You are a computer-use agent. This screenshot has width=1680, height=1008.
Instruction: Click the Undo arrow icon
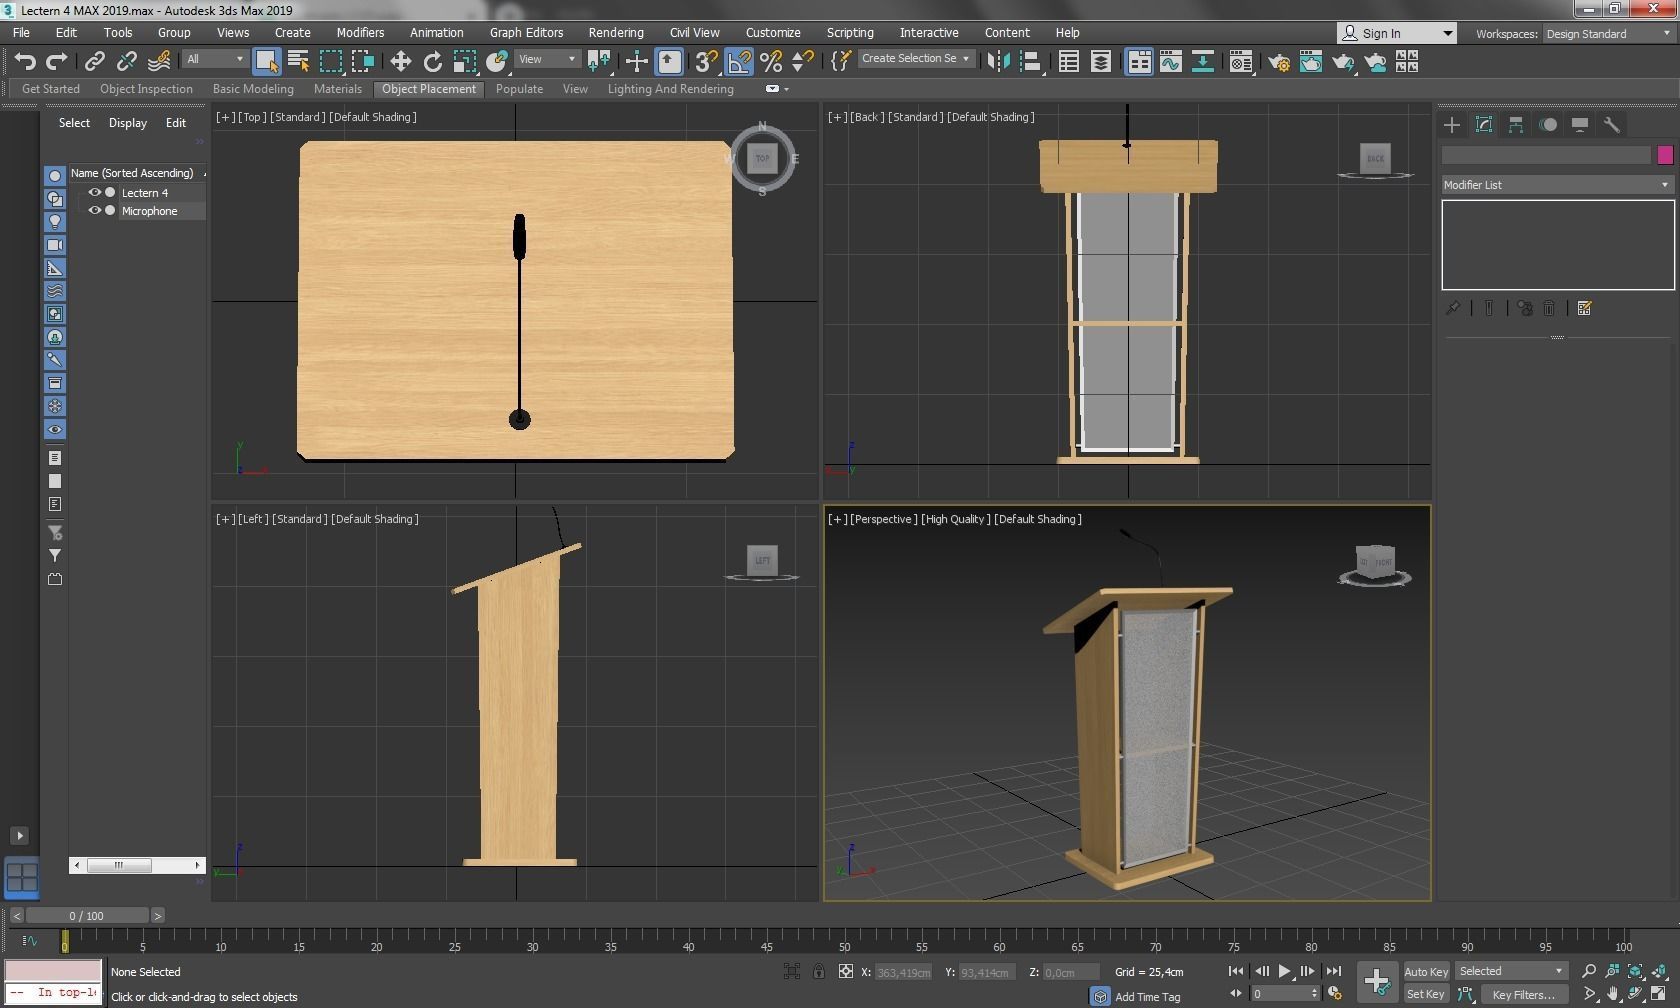pyautogui.click(x=25, y=62)
